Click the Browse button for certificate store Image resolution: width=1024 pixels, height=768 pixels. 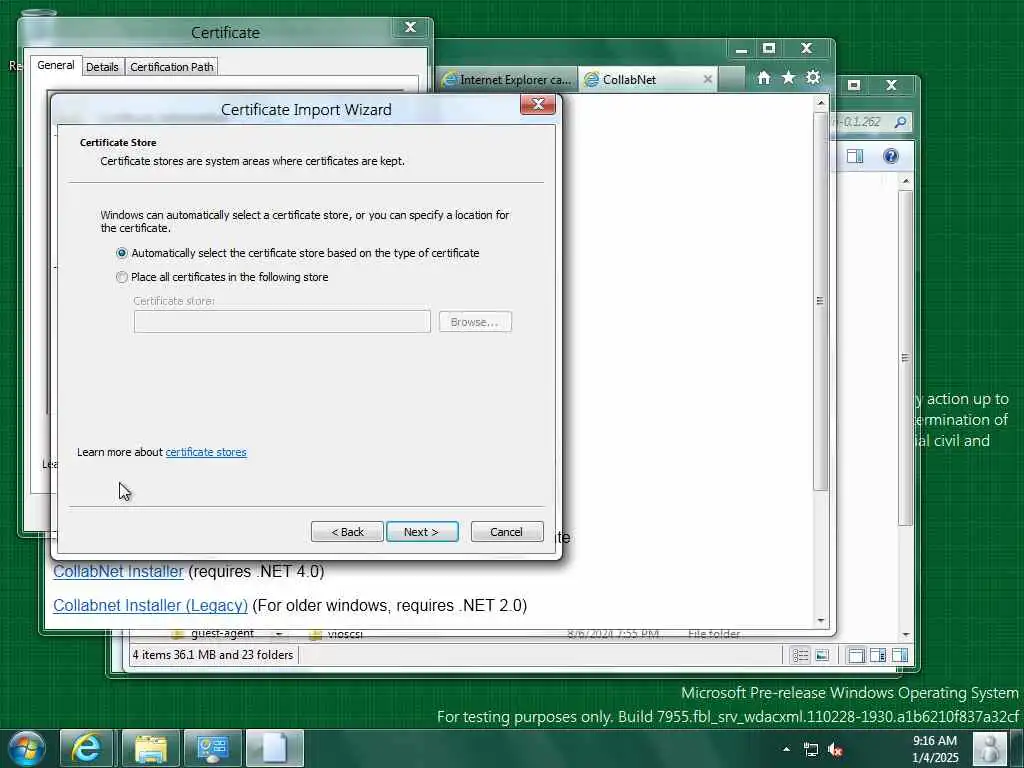click(x=475, y=322)
